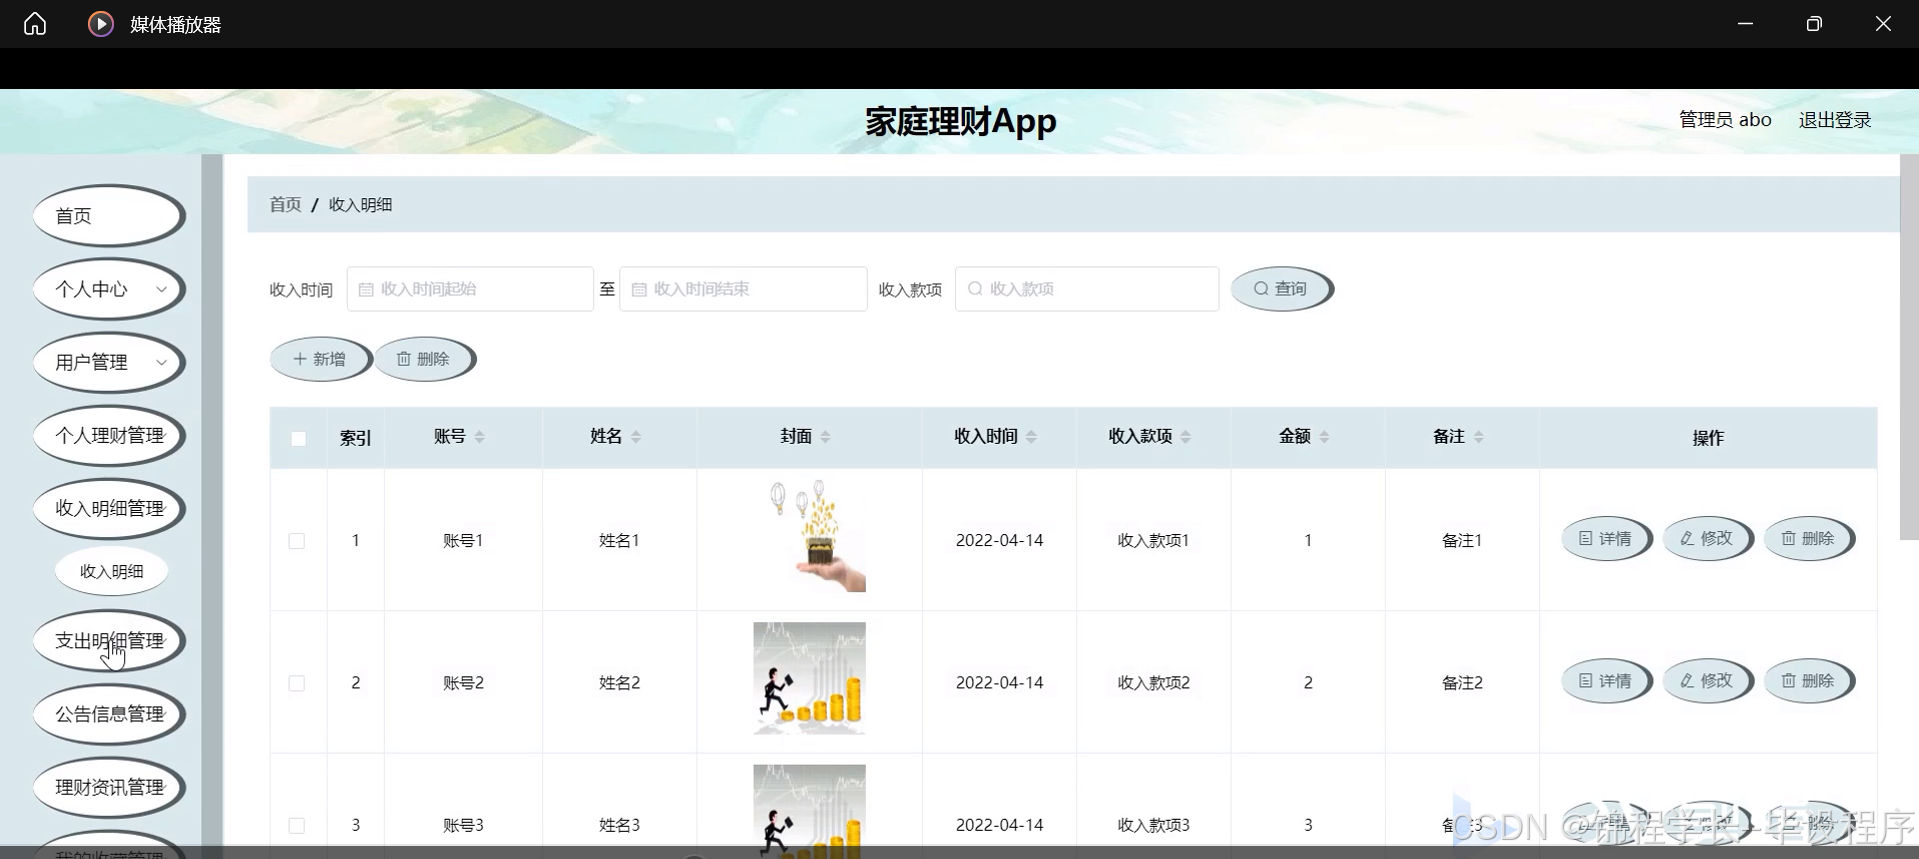
Task: Open 首页 in the sidebar
Action: [x=109, y=216]
